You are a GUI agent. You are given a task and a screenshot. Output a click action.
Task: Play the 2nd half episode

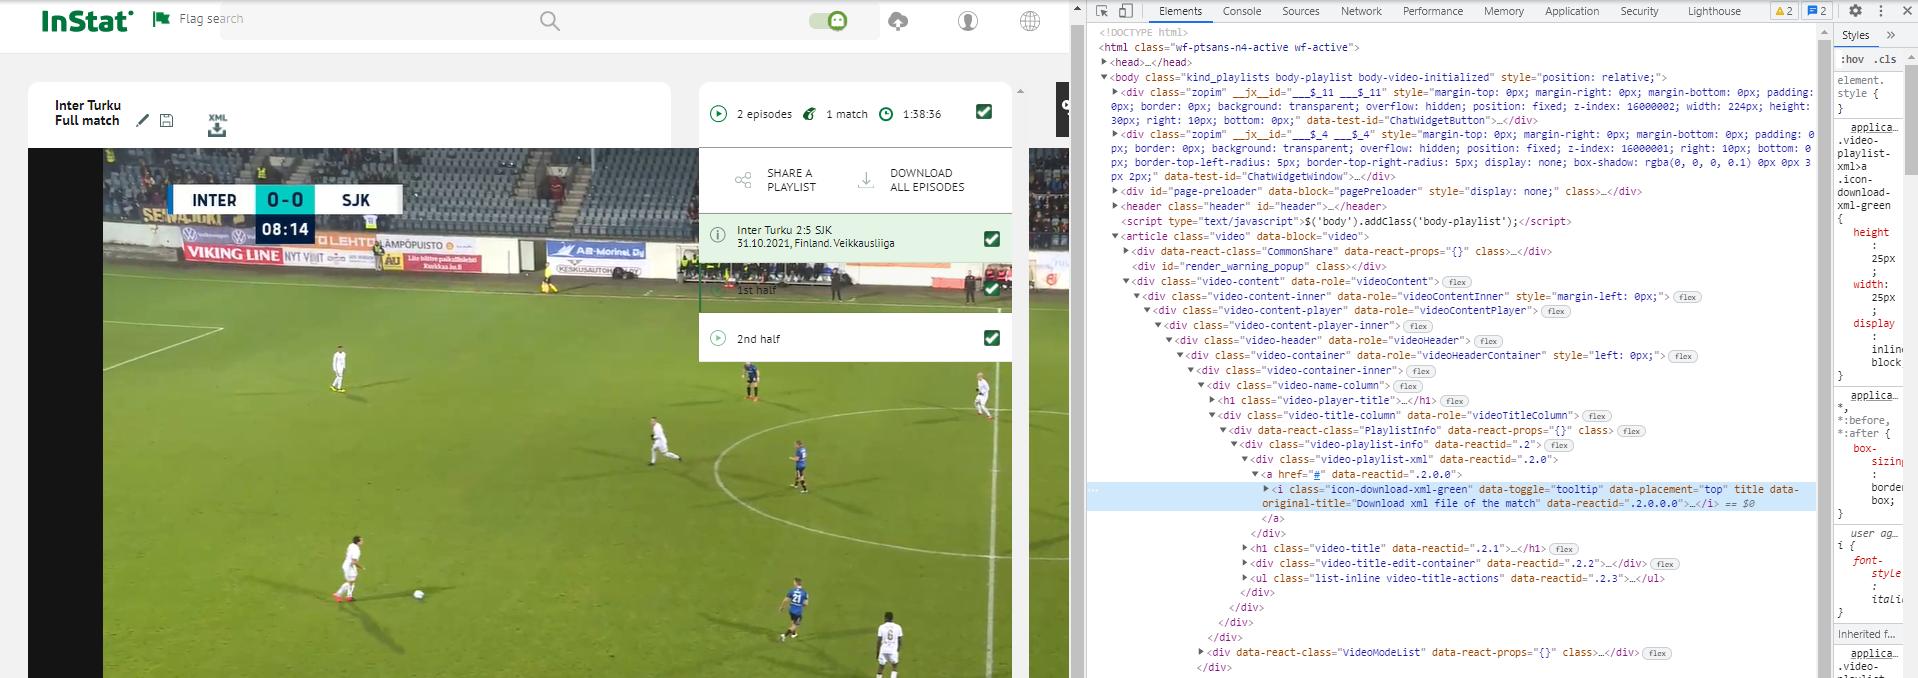pyautogui.click(x=717, y=338)
